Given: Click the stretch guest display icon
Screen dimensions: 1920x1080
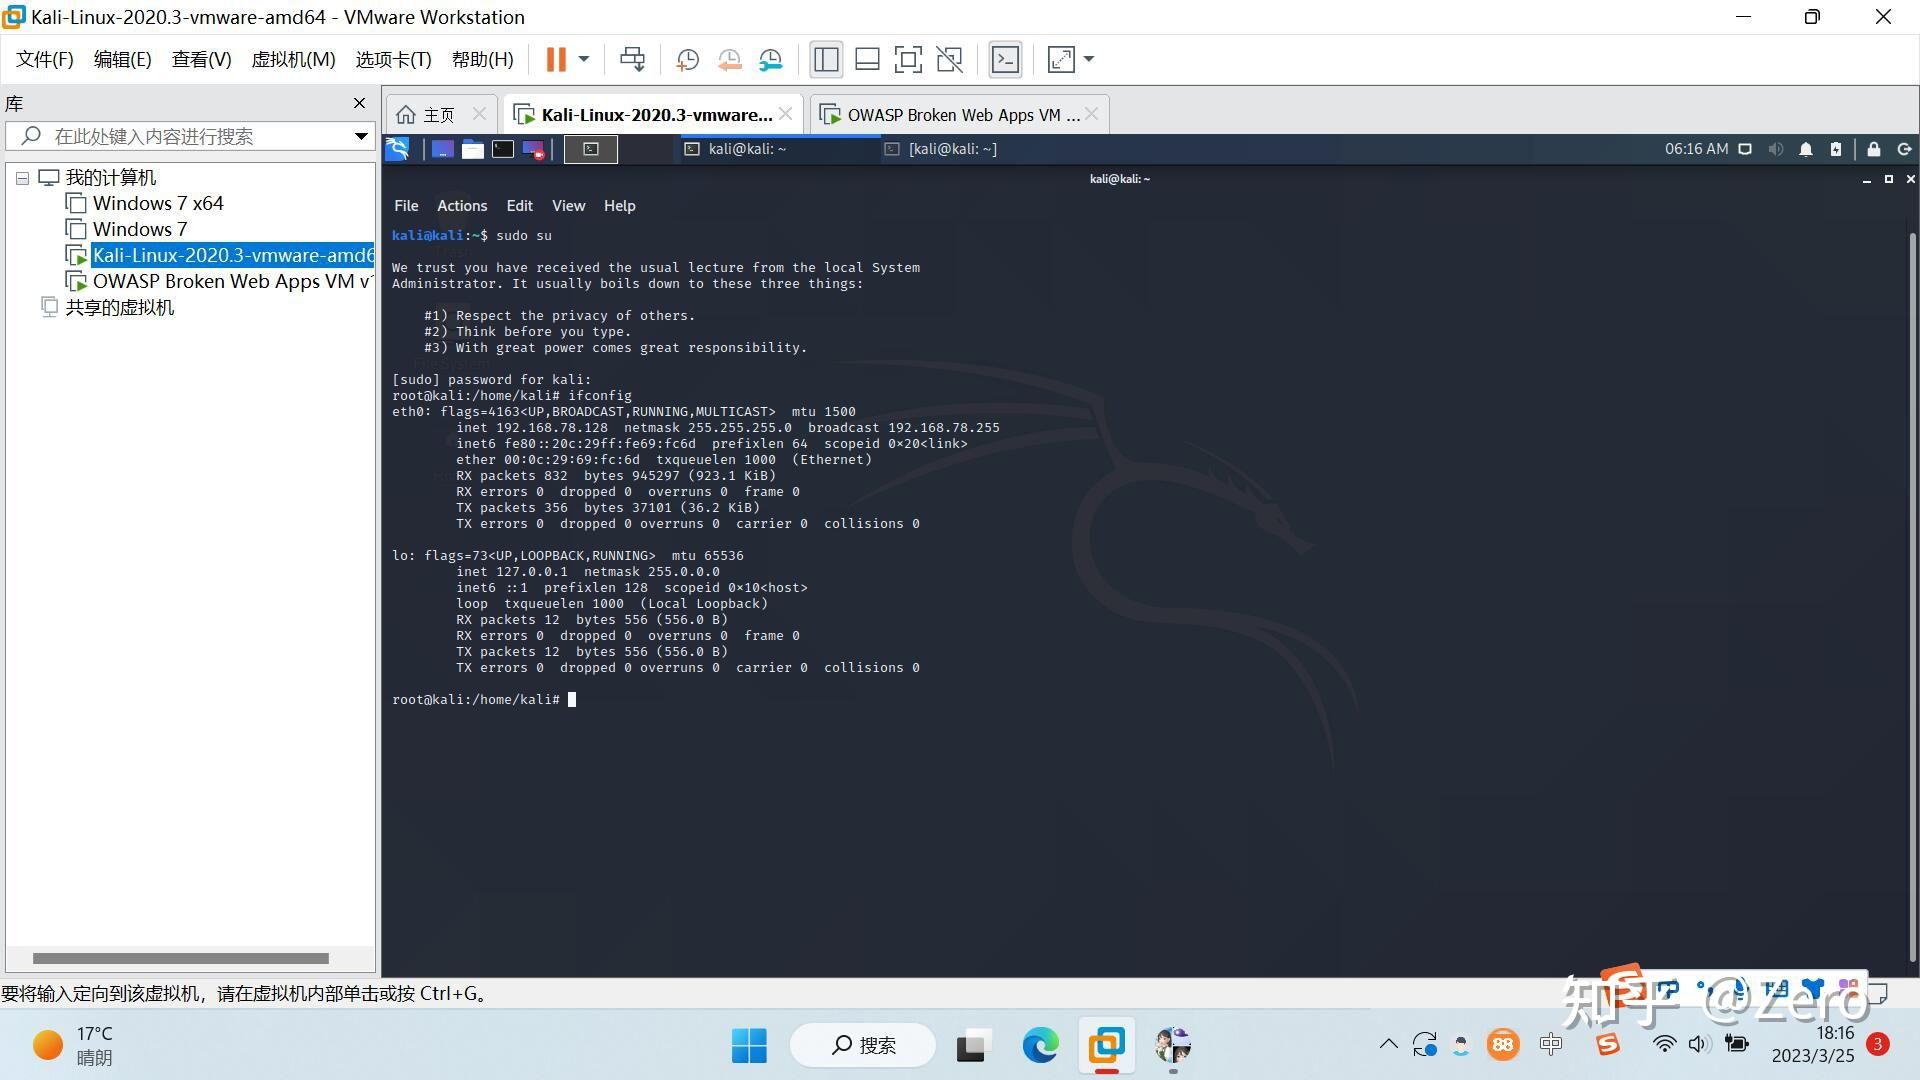Looking at the screenshot, I should pos(1061,60).
